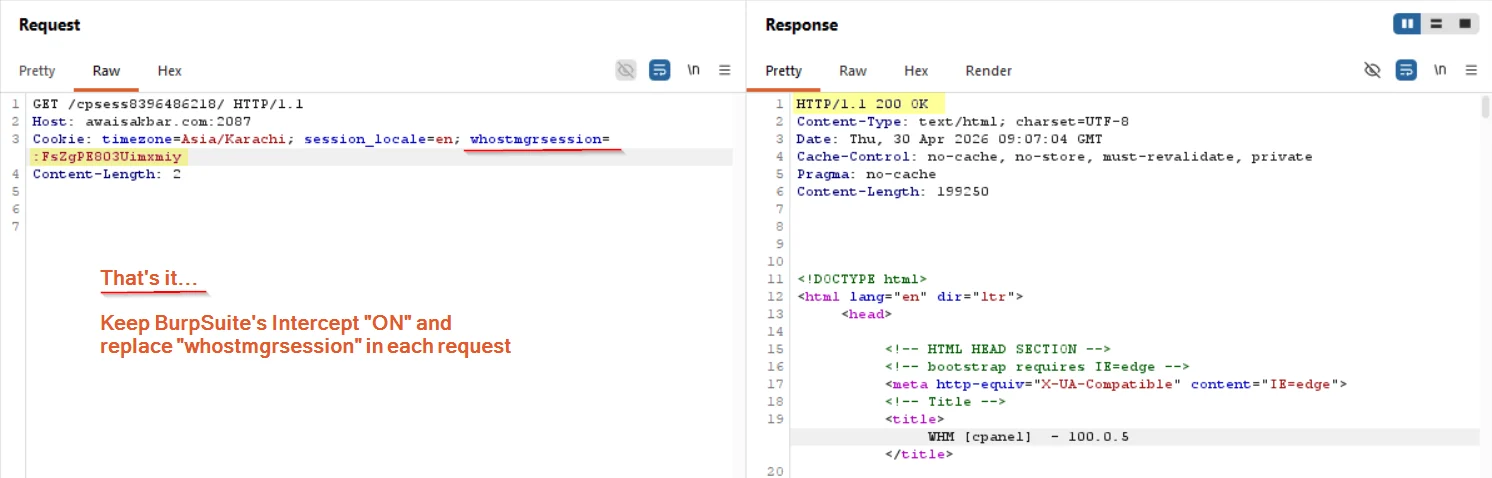
Task: Click the HTML HEAD SECTION comment line
Action: click(998, 349)
